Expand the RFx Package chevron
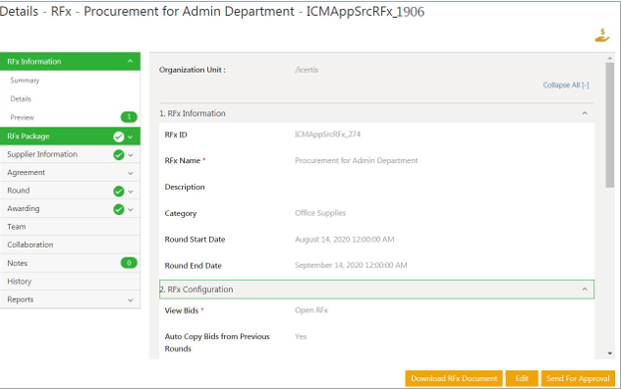 [131, 137]
